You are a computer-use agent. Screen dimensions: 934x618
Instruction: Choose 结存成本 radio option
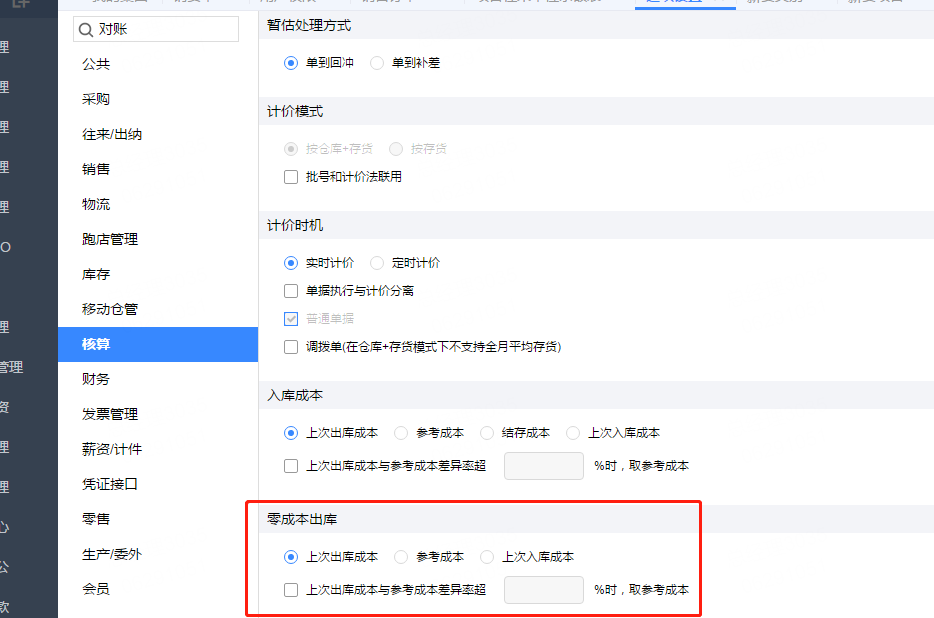tap(487, 433)
